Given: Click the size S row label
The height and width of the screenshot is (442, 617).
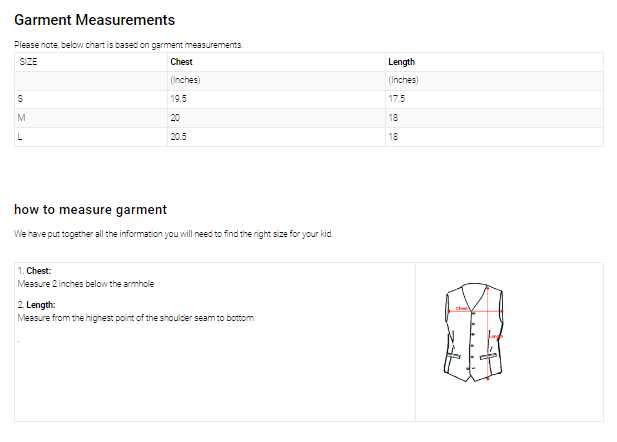Looking at the screenshot, I should [21, 99].
